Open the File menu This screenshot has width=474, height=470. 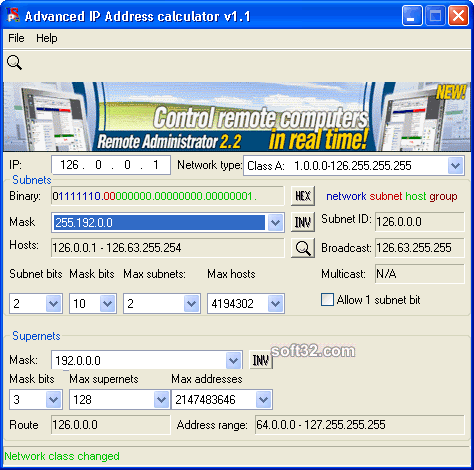16,38
